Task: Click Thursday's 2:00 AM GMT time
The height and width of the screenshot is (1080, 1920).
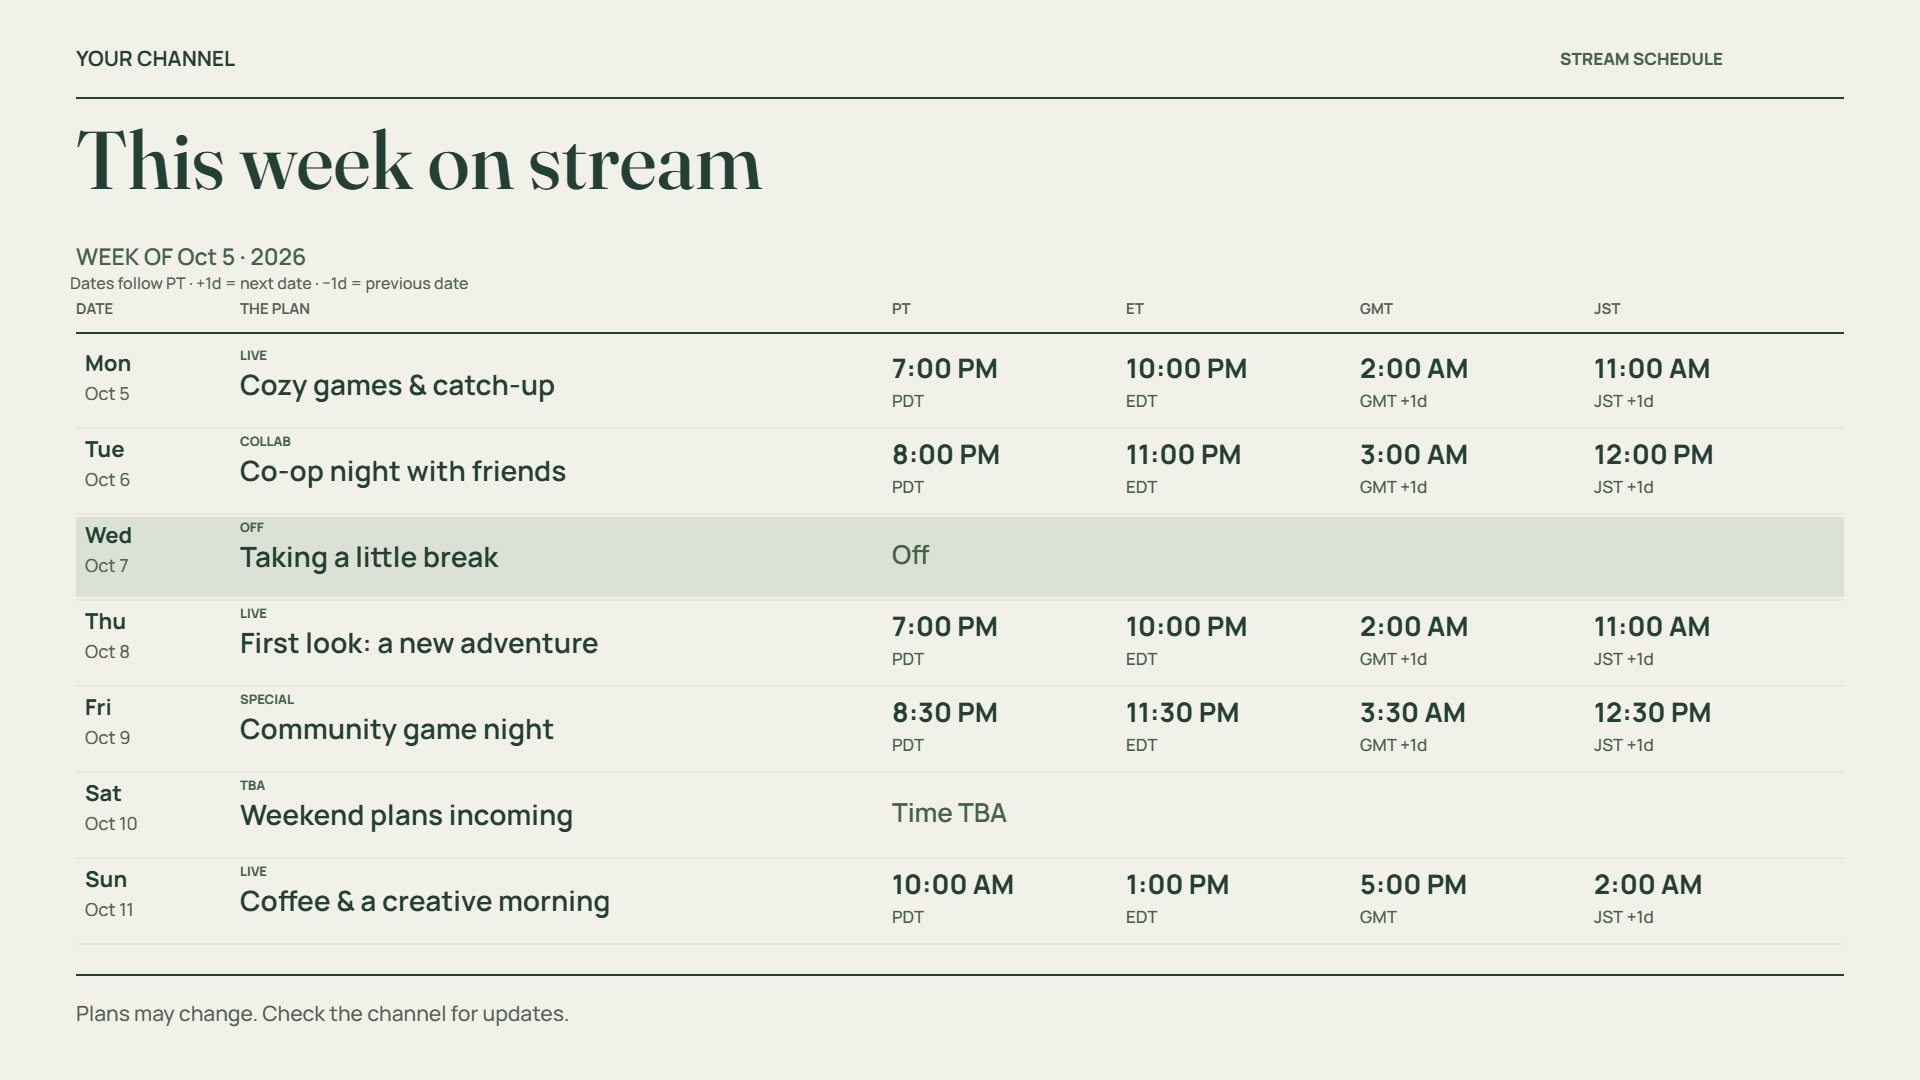Action: click(x=1414, y=626)
